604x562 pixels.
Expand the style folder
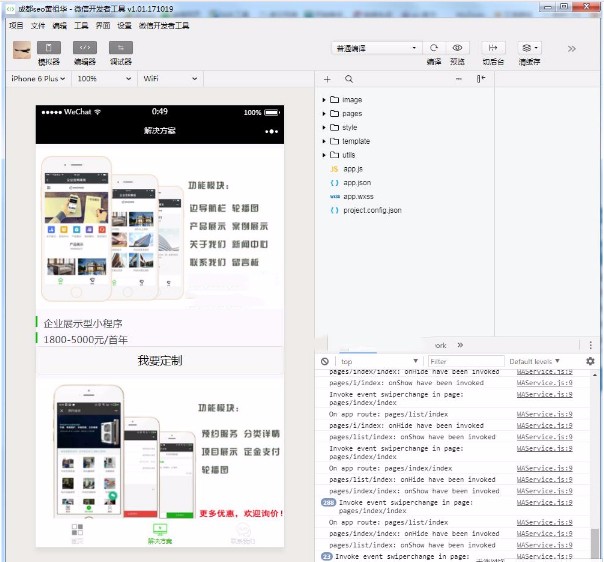pyautogui.click(x=324, y=127)
